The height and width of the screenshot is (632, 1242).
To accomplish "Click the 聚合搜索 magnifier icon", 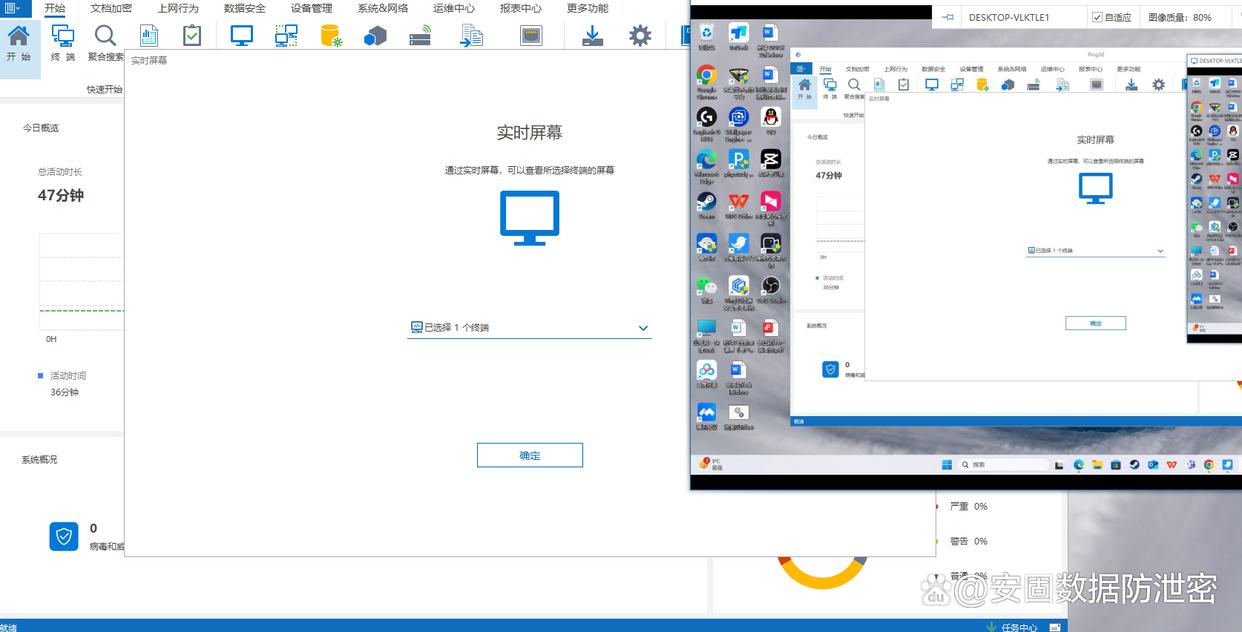I will (x=105, y=37).
